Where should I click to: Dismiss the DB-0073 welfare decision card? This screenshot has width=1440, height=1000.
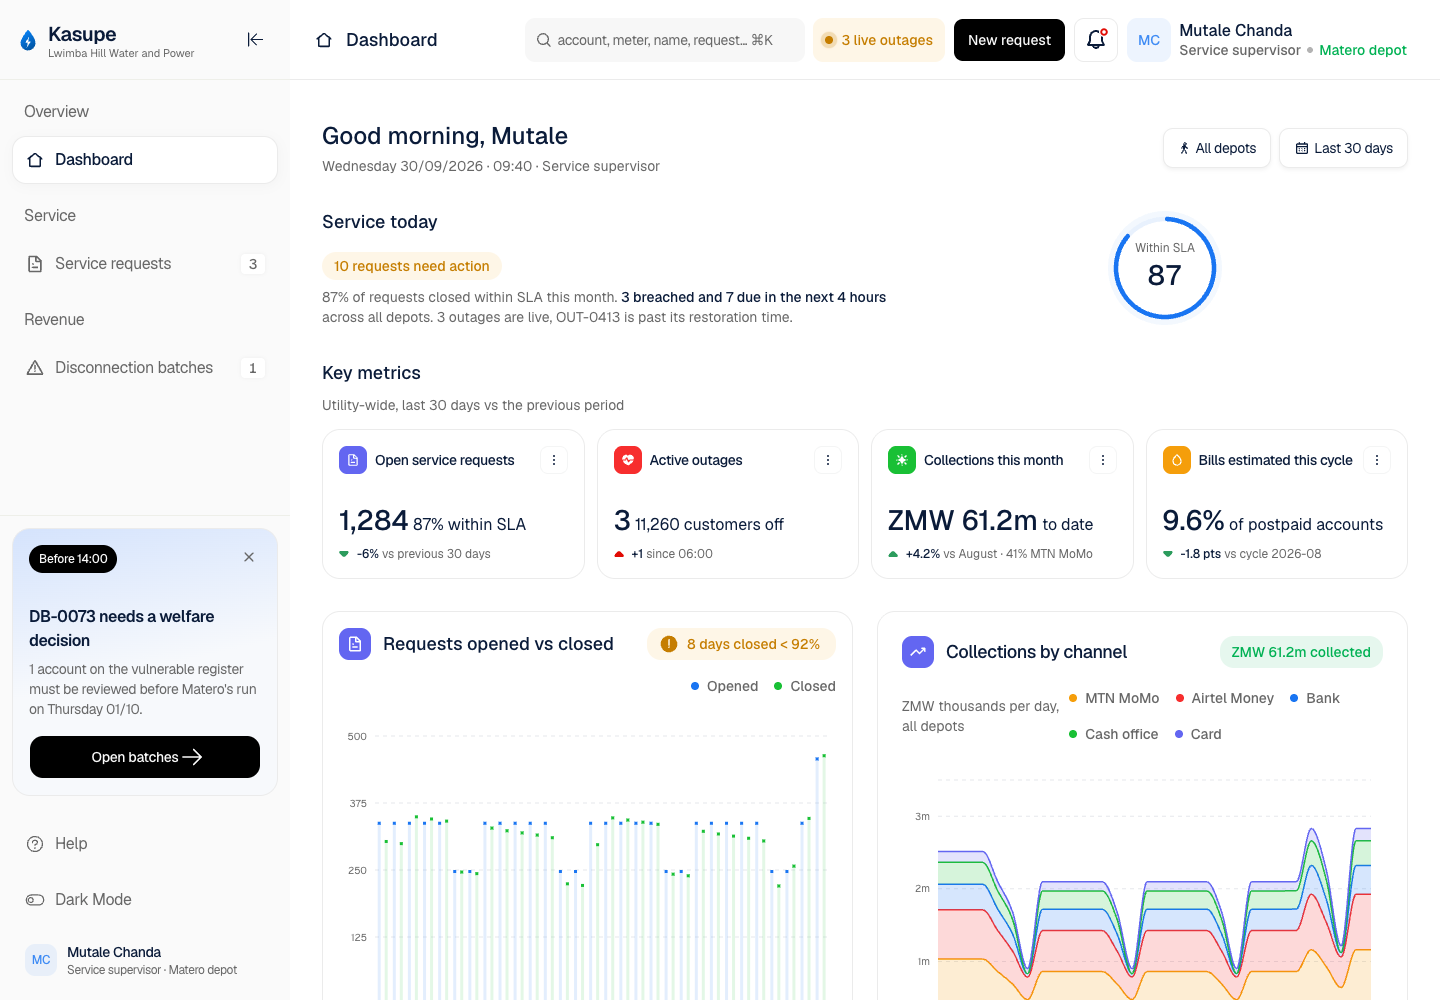pos(249,557)
